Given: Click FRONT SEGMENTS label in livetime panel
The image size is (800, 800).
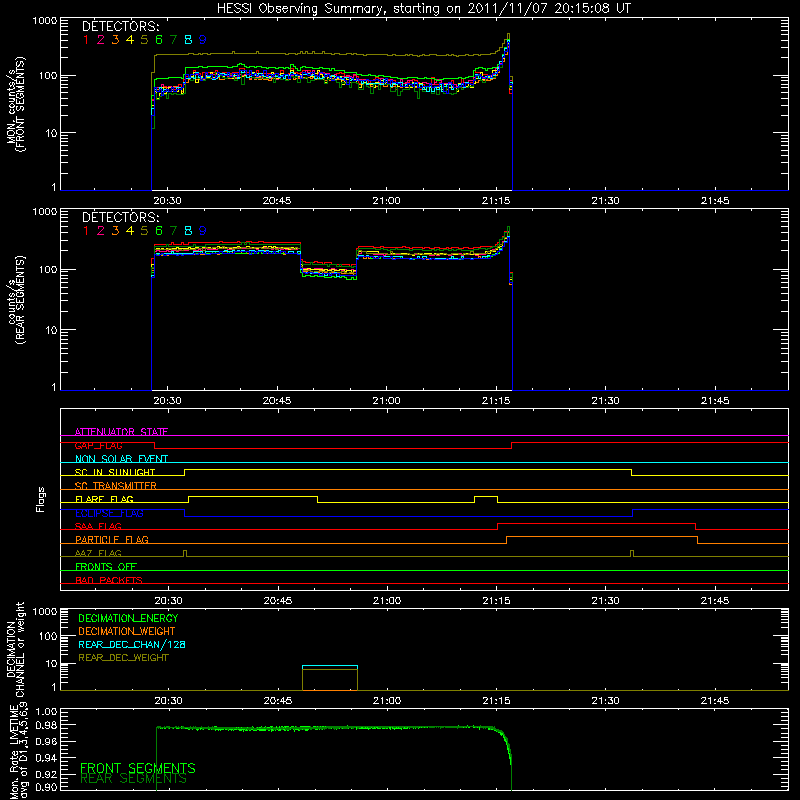Looking at the screenshot, I should 138,768.
